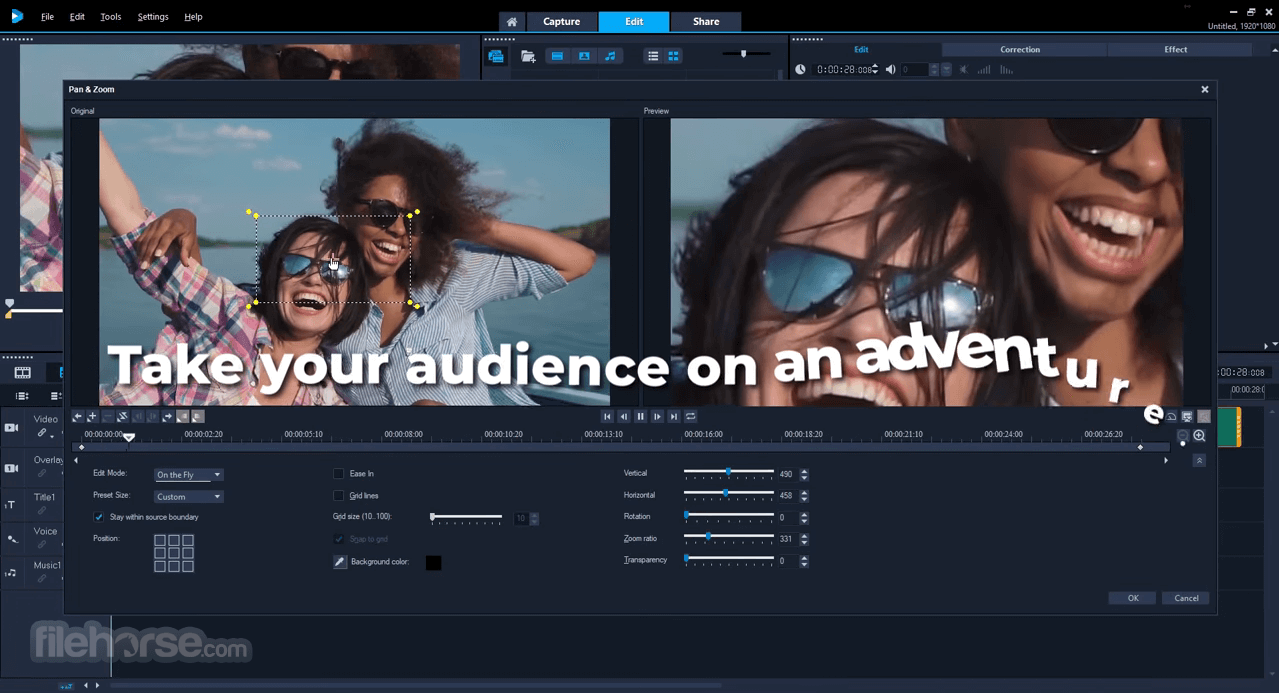This screenshot has height=693, width=1279.
Task: Show videos filter in library
Action: pyautogui.click(x=557, y=56)
